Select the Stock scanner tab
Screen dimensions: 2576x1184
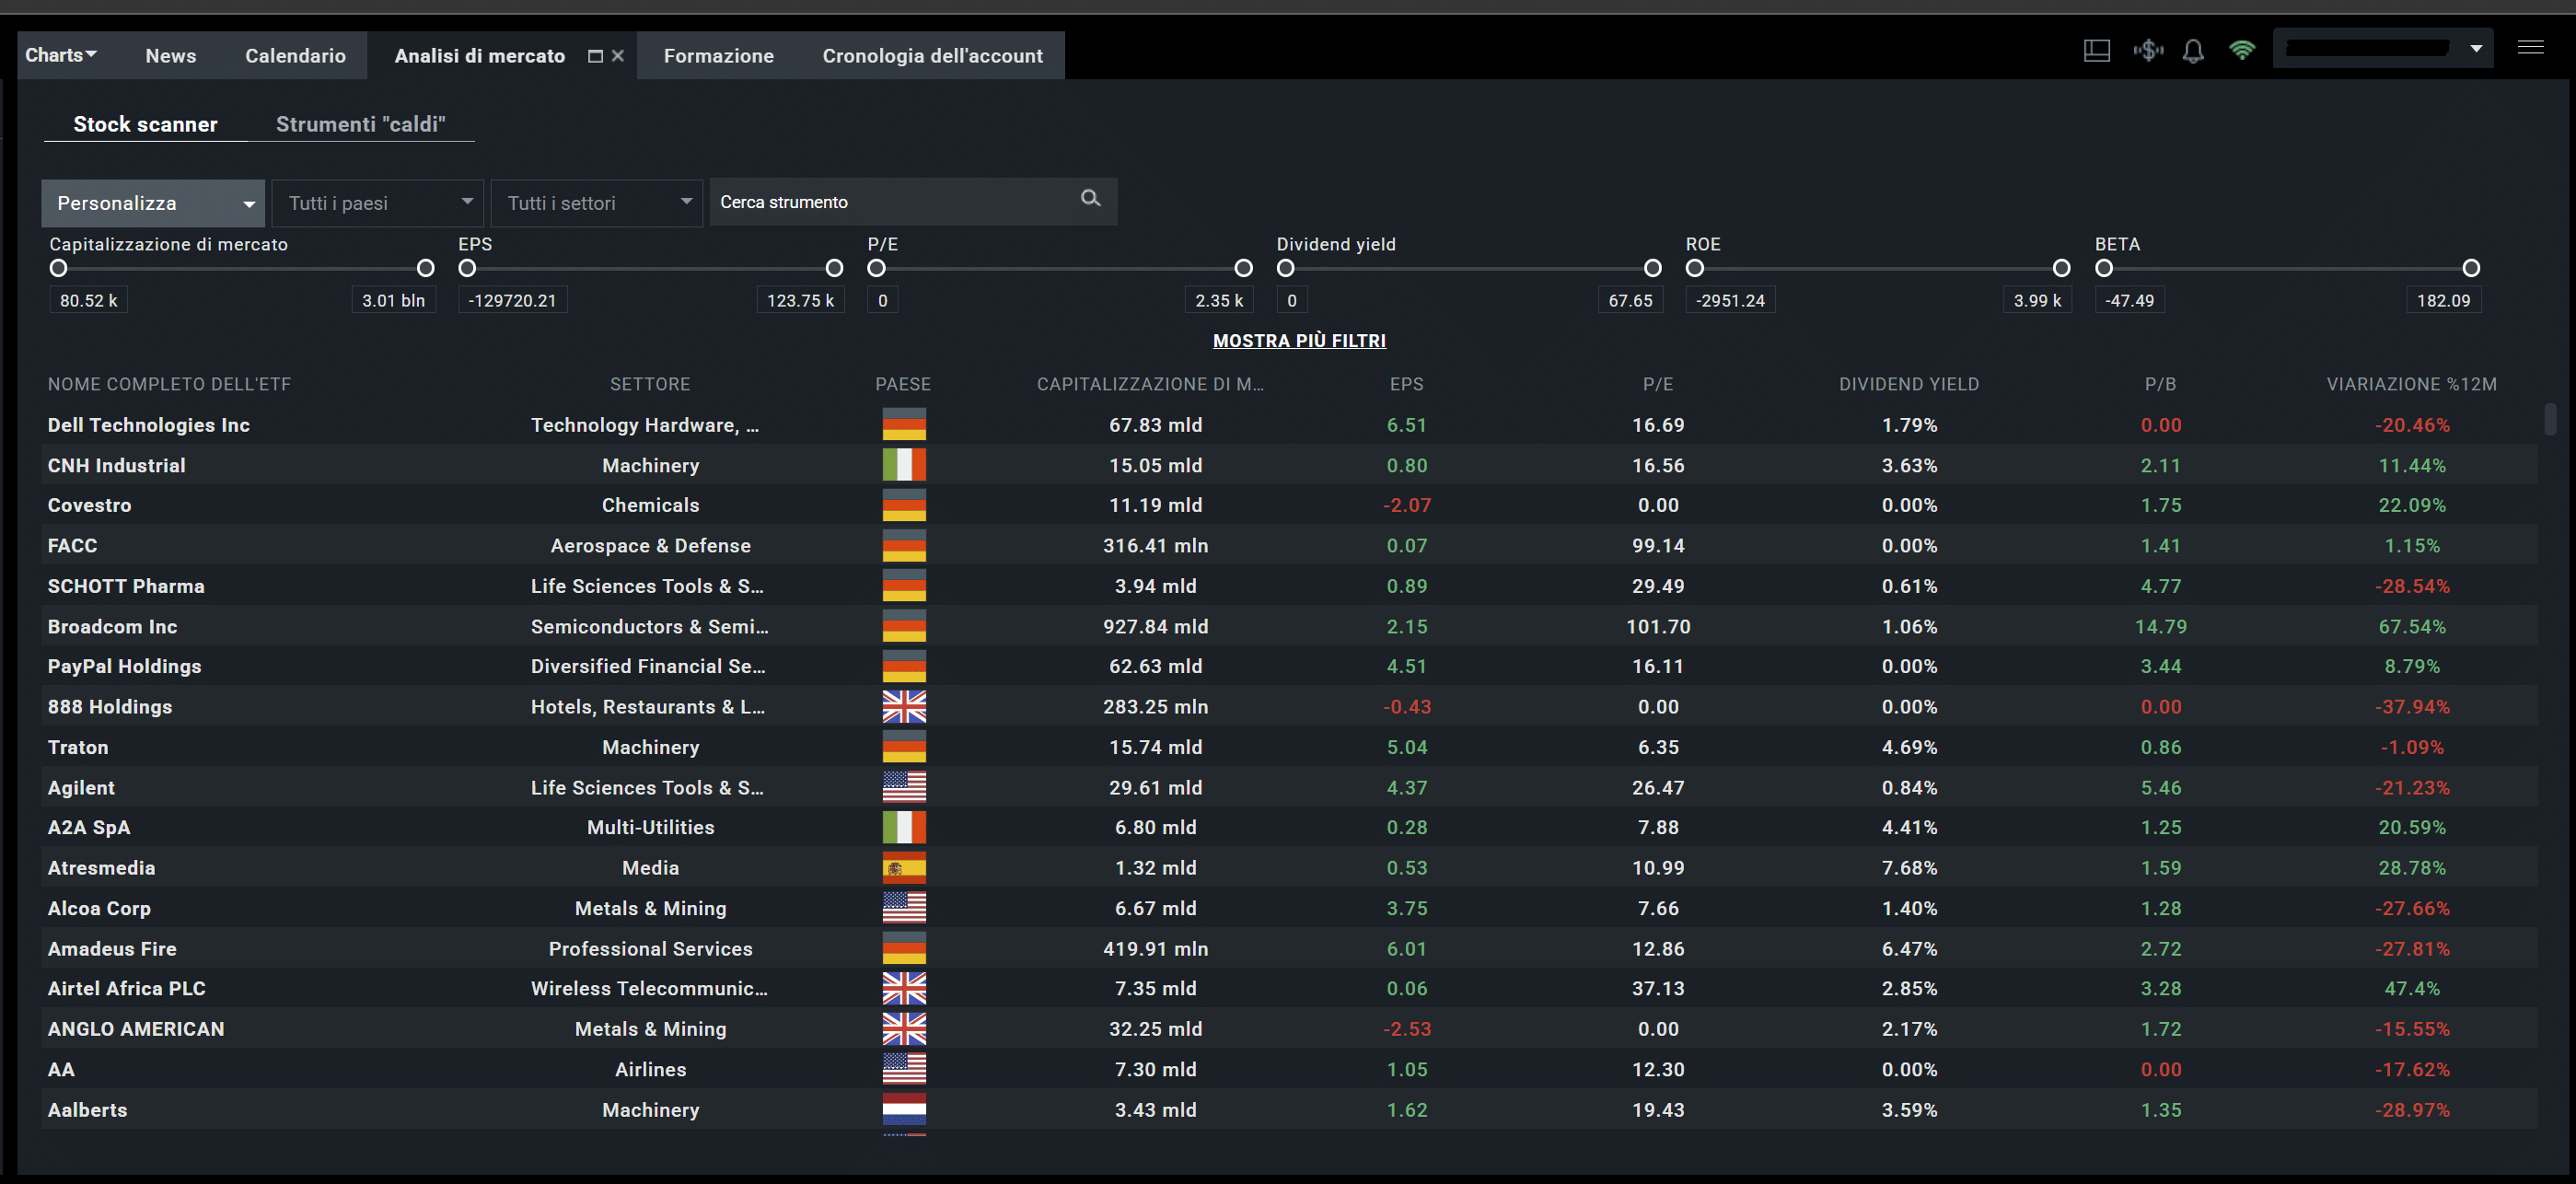pos(145,124)
